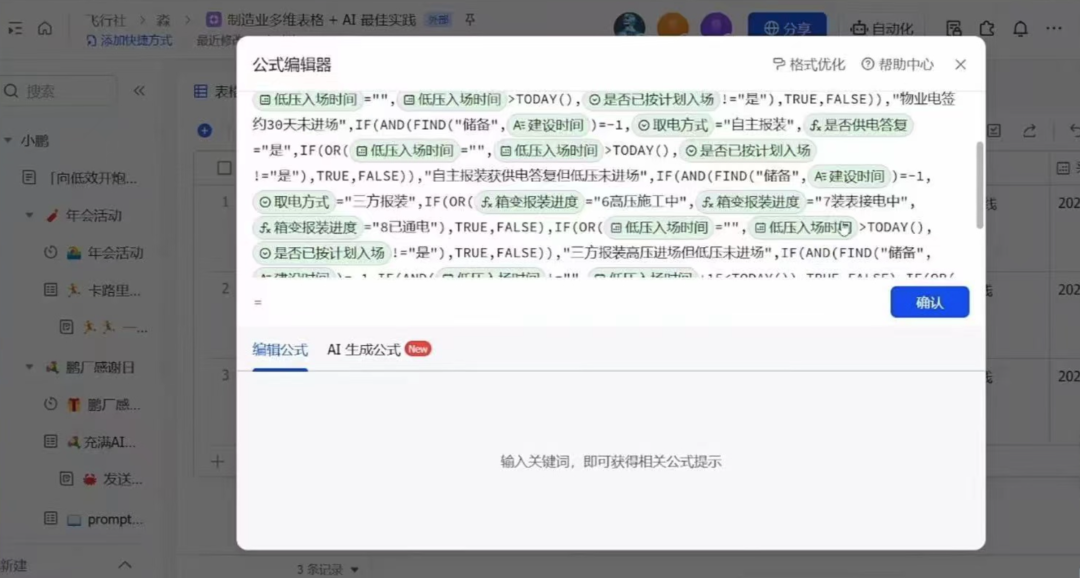Switch to the AI 生成公式 tab

pyautogui.click(x=365, y=349)
